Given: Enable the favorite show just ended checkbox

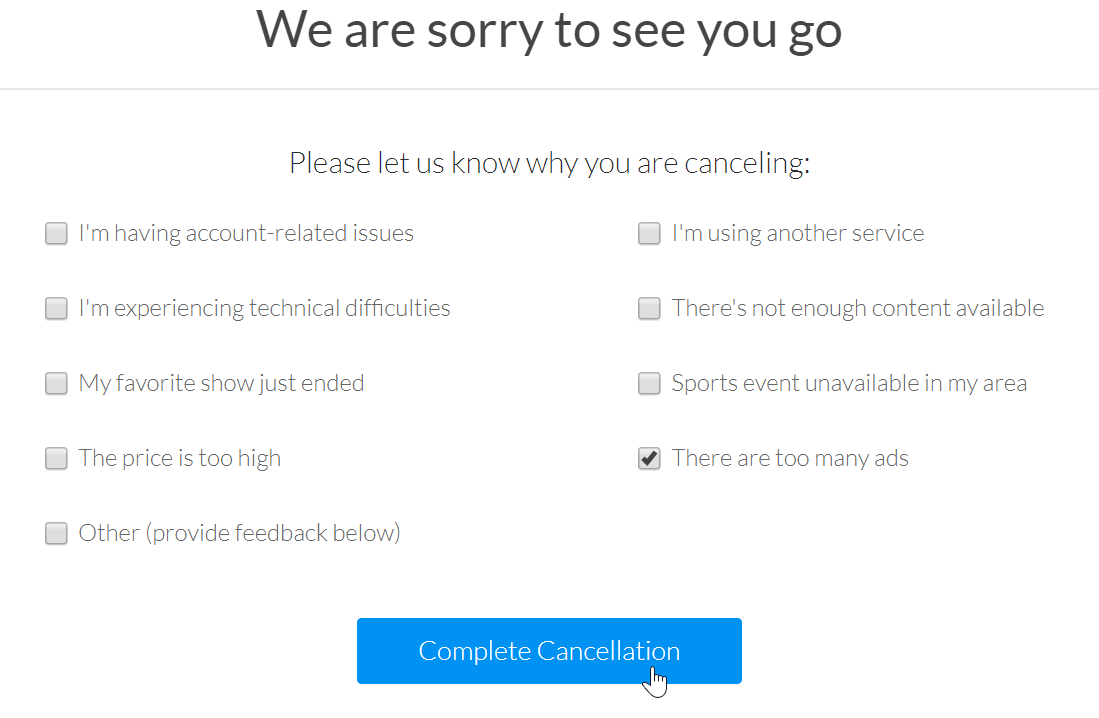Looking at the screenshot, I should tap(56, 383).
